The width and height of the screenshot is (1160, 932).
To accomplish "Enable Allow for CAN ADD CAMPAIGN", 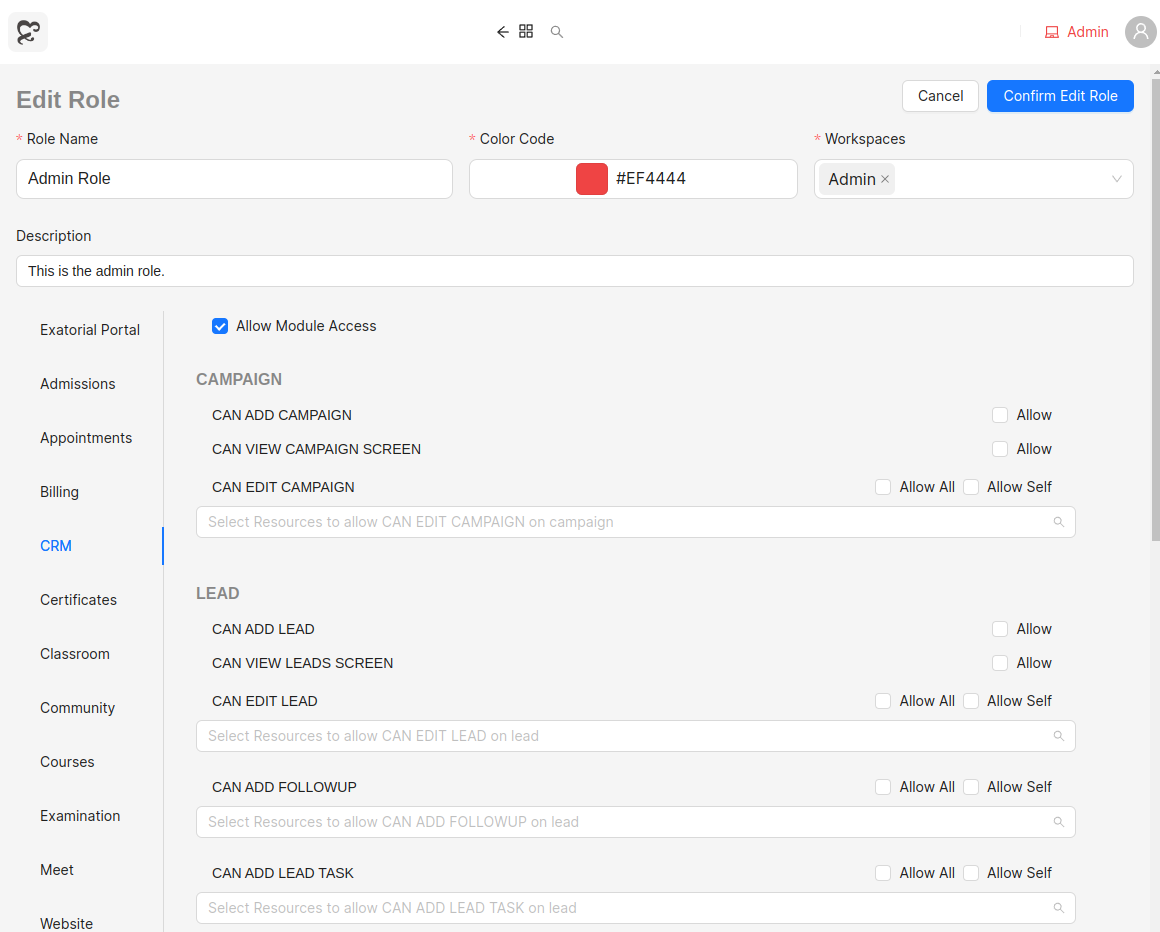I will [1000, 415].
